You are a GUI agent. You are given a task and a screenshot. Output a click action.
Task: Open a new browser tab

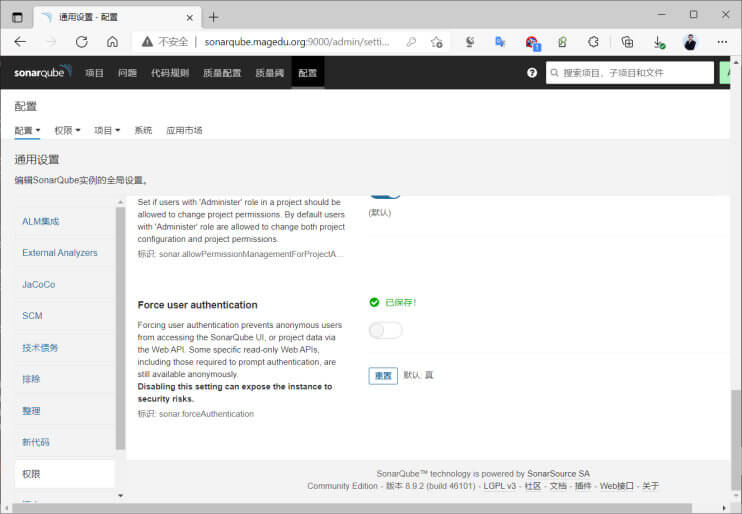213,18
